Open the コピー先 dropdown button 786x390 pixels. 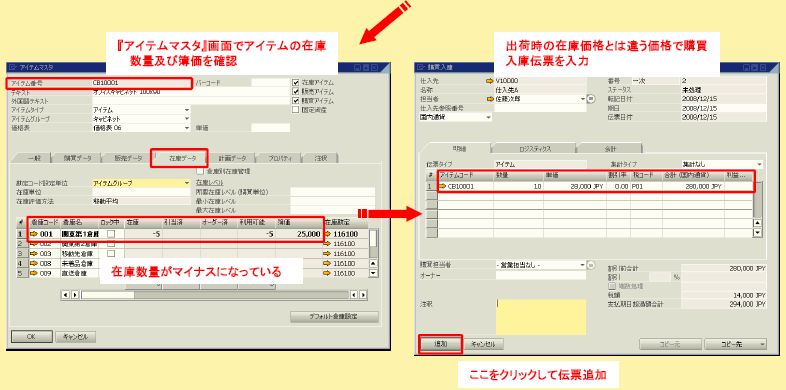pos(735,344)
